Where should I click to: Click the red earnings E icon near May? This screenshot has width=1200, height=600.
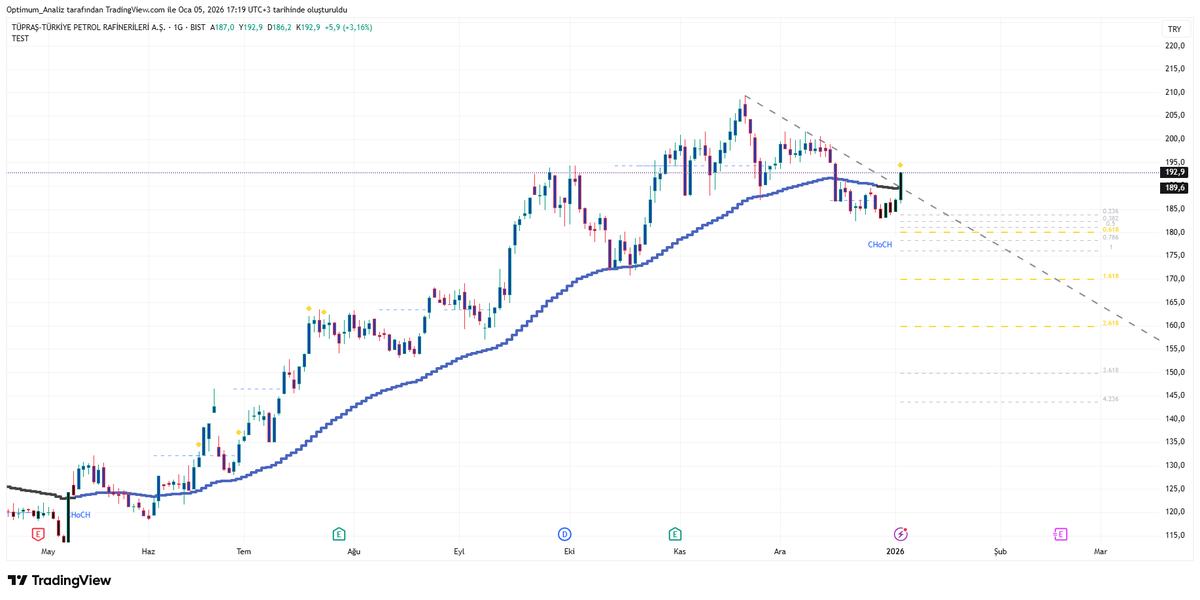pyautogui.click(x=39, y=534)
